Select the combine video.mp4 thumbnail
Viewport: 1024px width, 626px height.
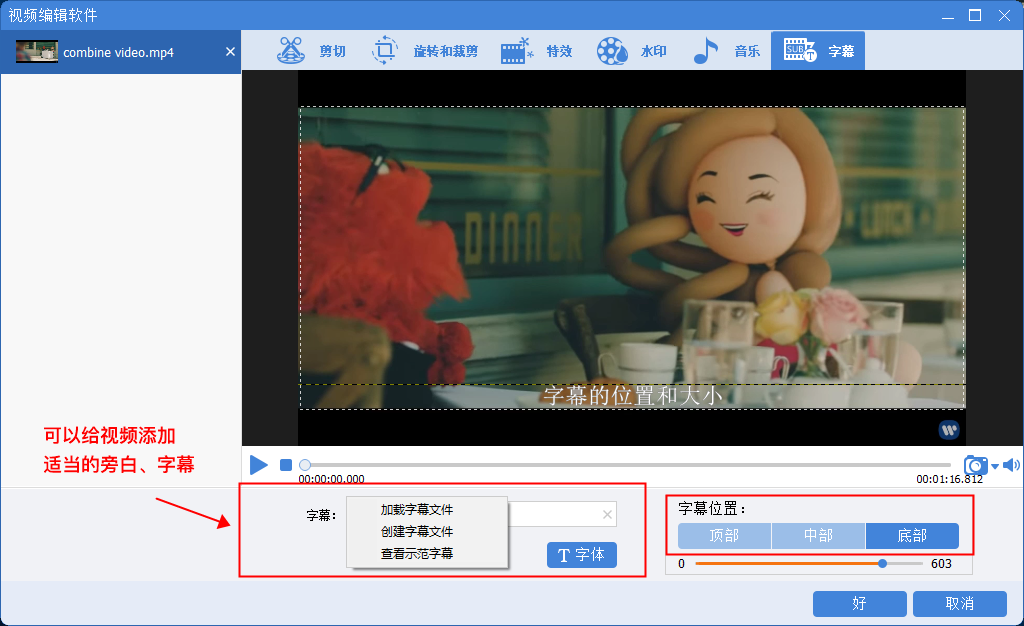click(37, 52)
